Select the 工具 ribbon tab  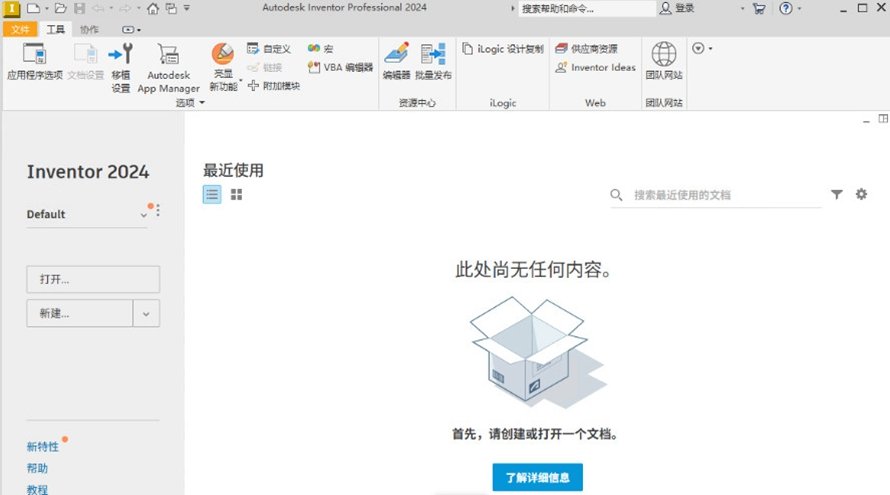[55, 30]
